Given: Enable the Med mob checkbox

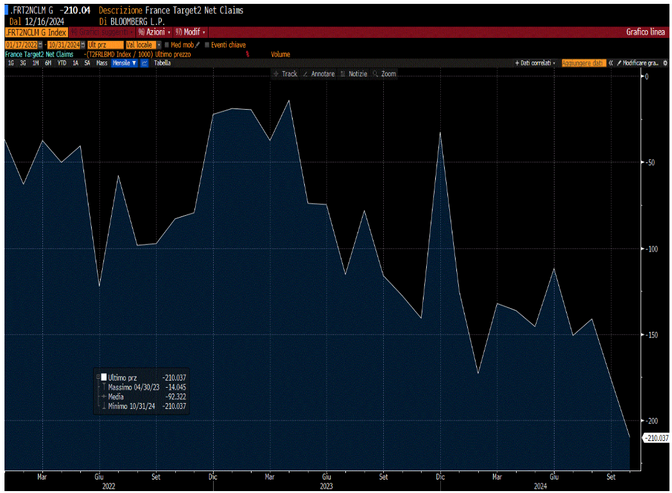Looking at the screenshot, I should (165, 45).
